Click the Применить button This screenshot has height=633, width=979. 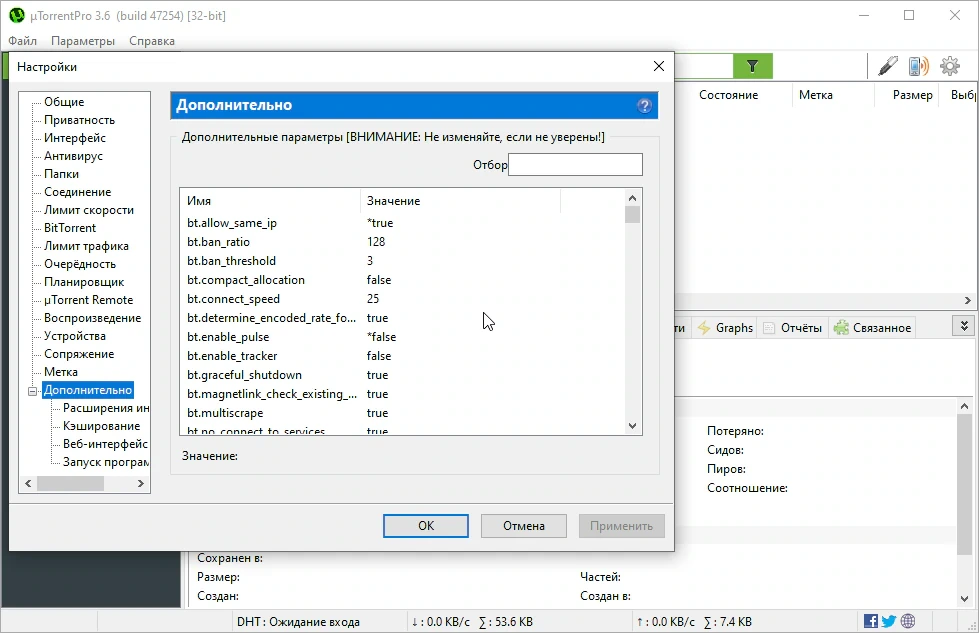(621, 526)
